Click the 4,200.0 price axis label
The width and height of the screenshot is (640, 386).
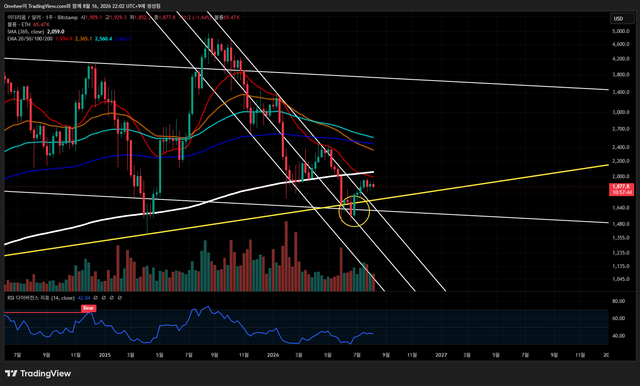click(621, 59)
